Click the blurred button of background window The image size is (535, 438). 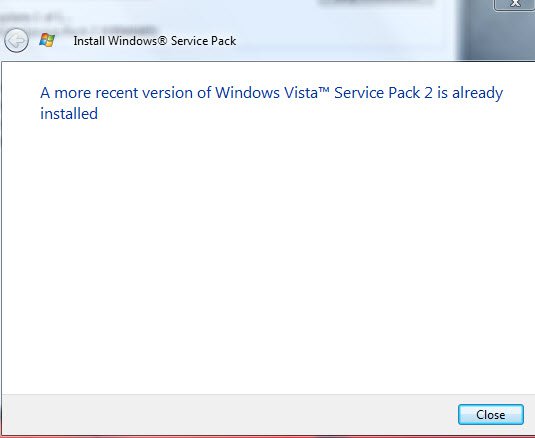[375, 2]
